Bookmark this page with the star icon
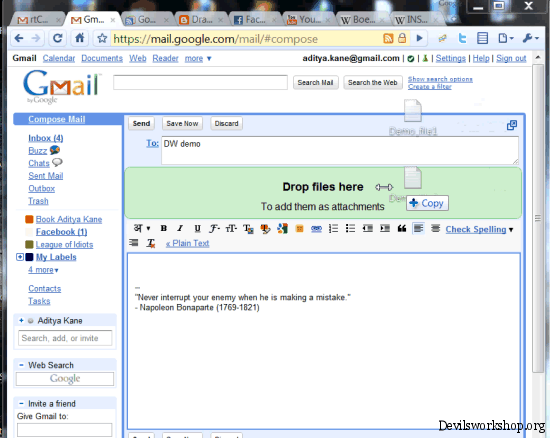 102,38
